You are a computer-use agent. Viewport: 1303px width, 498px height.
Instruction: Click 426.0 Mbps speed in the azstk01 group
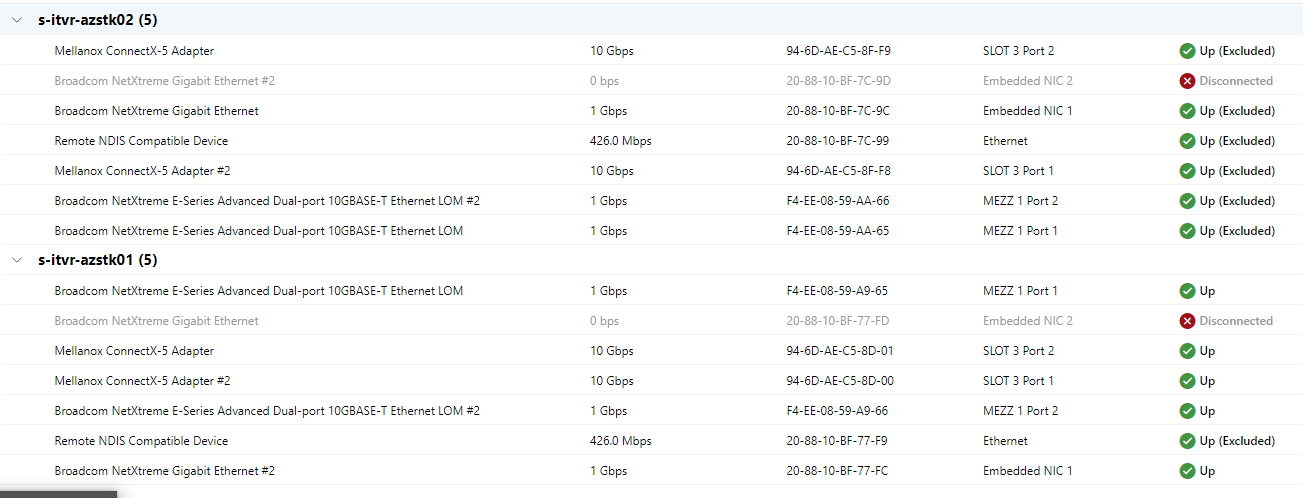(x=620, y=441)
